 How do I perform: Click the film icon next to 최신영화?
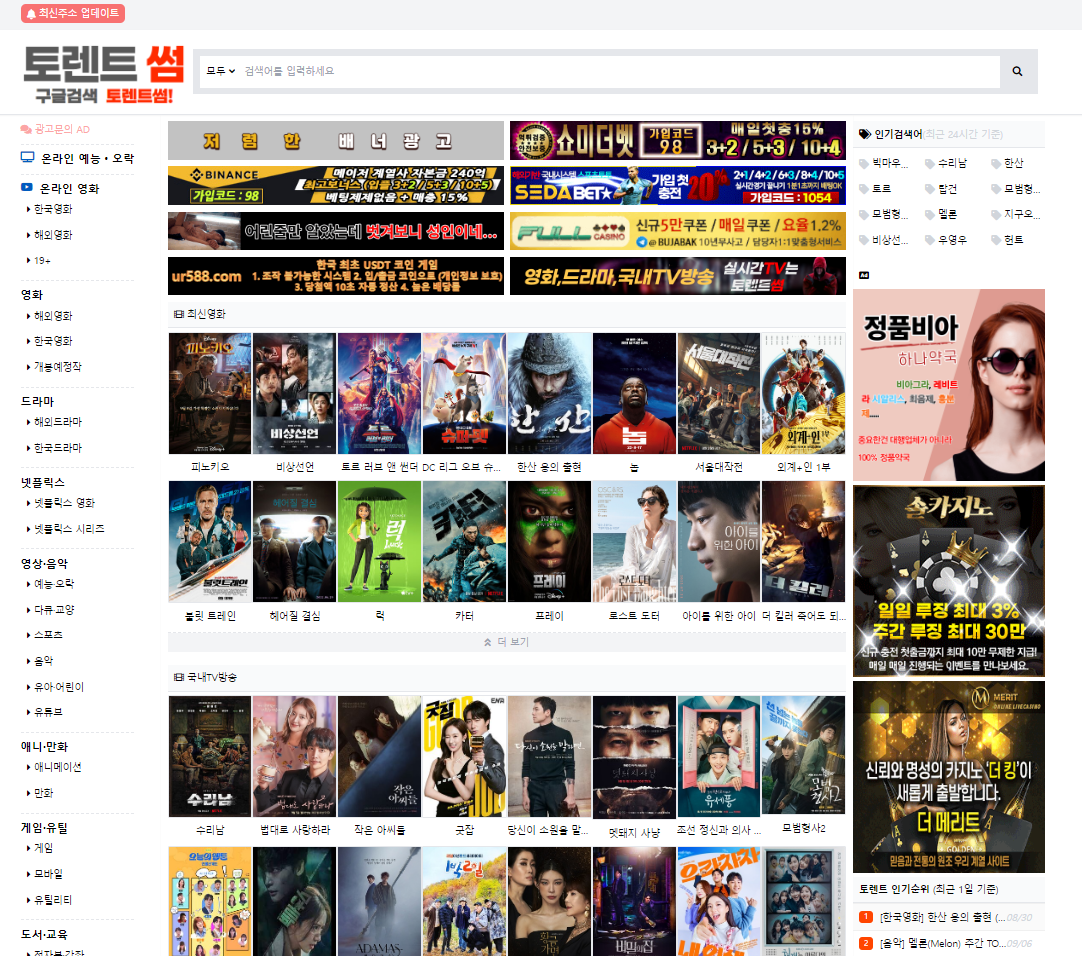(x=178, y=314)
